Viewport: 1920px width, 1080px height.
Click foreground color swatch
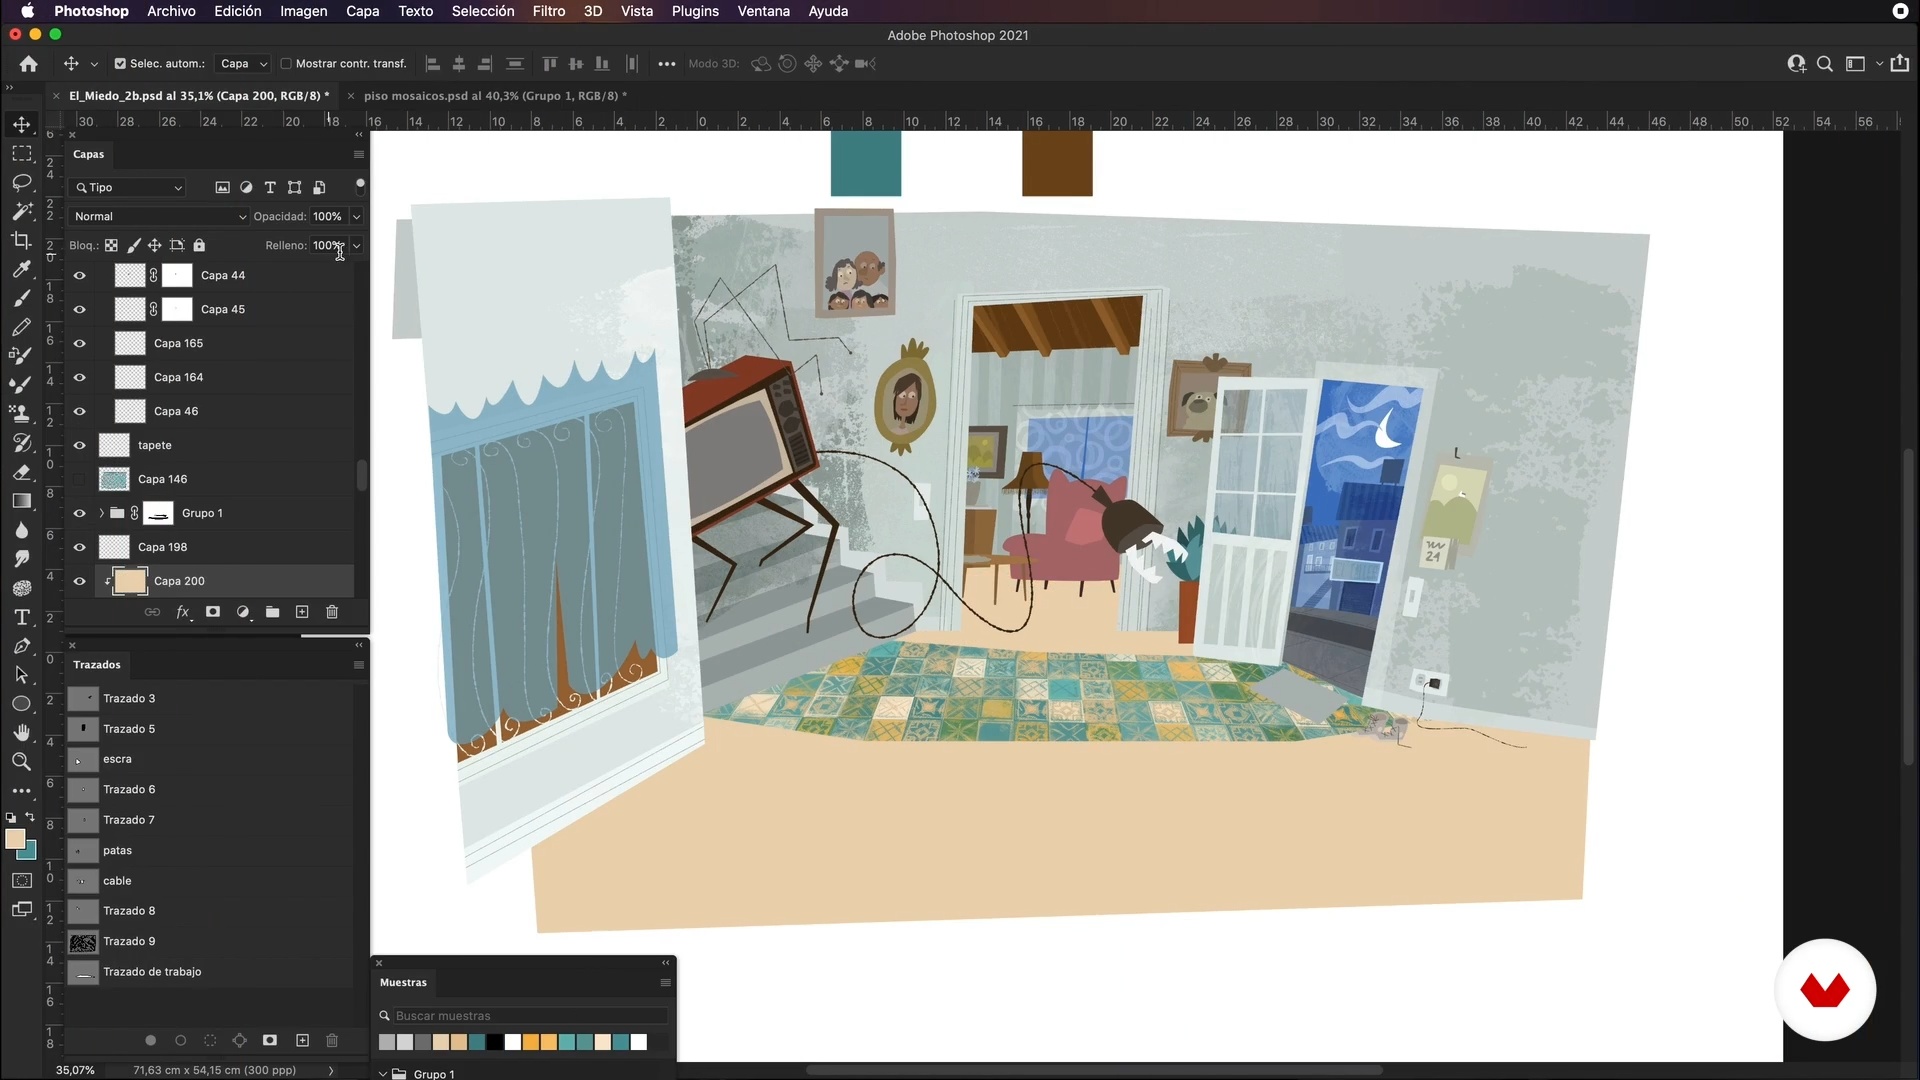pos(15,839)
